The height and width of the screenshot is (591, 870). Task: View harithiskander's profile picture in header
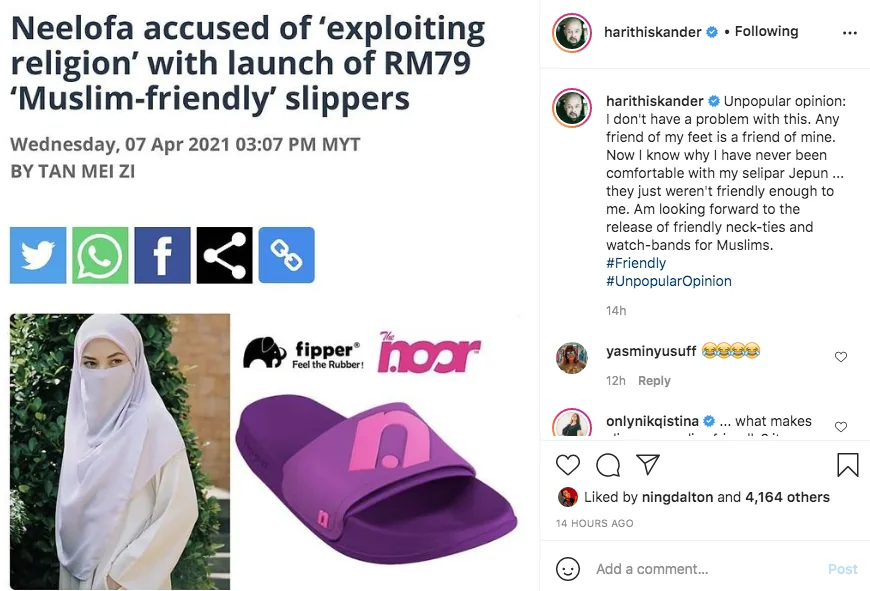pos(573,32)
